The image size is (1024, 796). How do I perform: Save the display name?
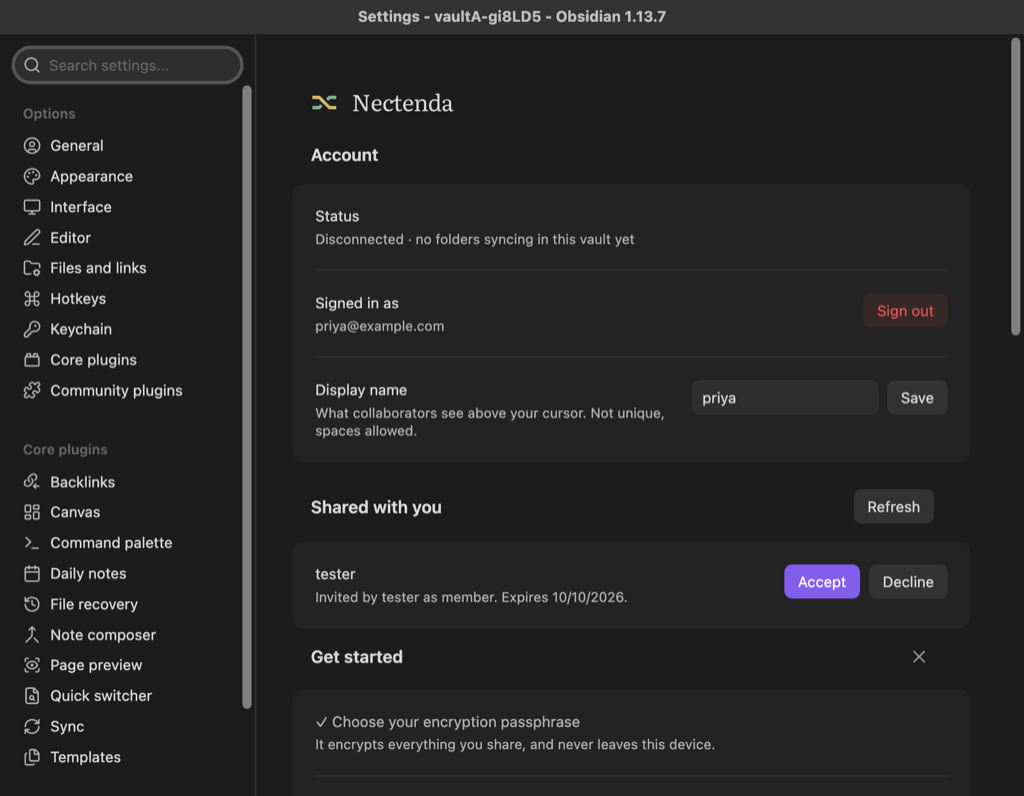917,398
